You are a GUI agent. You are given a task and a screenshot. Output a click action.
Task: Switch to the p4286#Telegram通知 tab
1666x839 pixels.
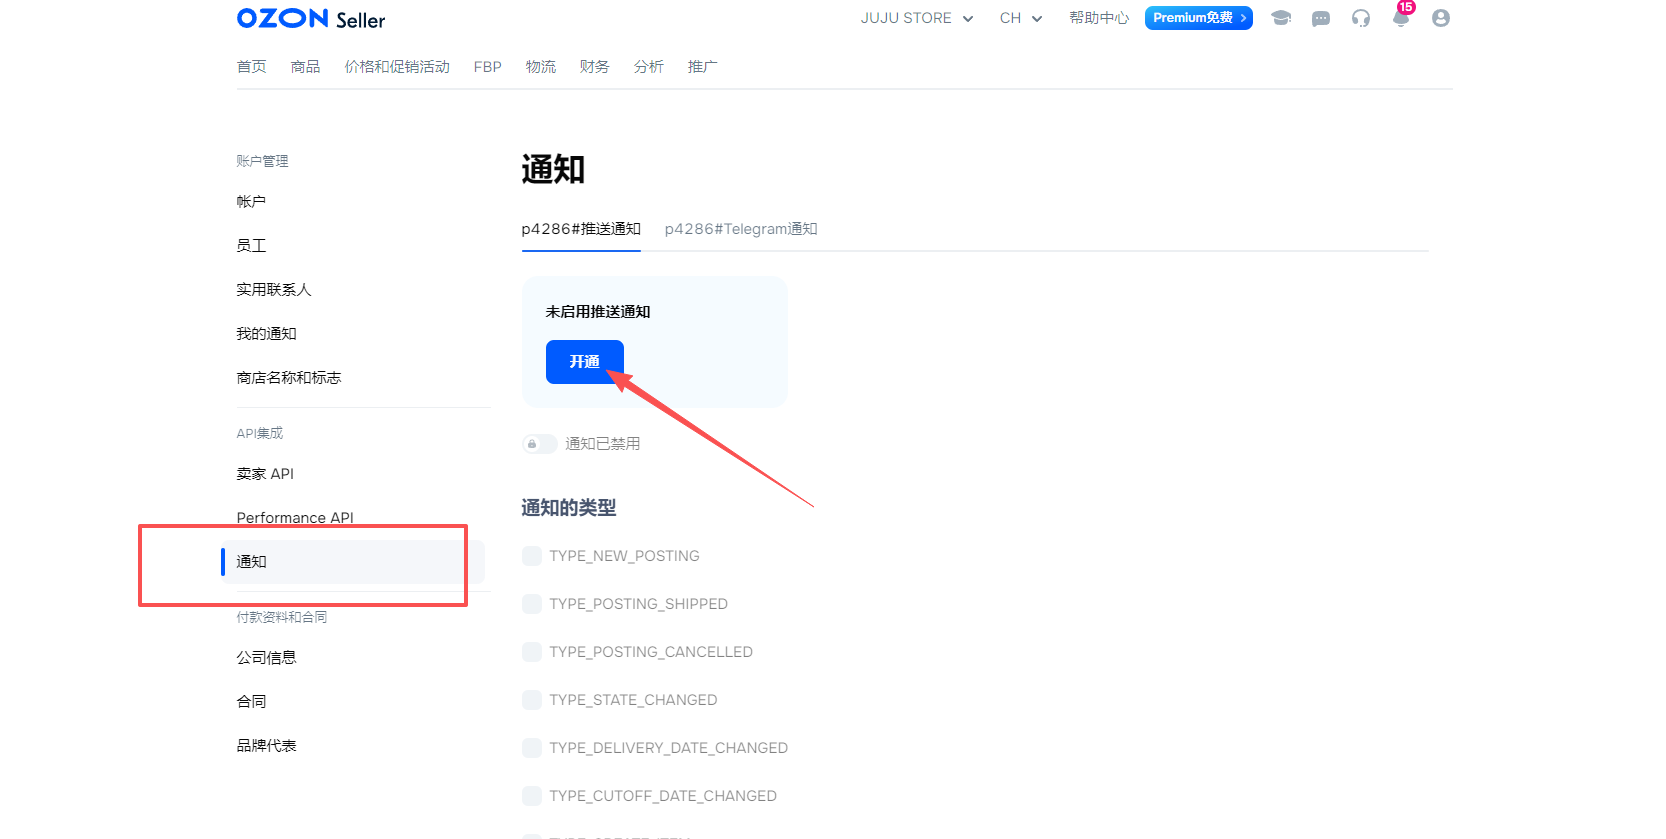(x=741, y=229)
